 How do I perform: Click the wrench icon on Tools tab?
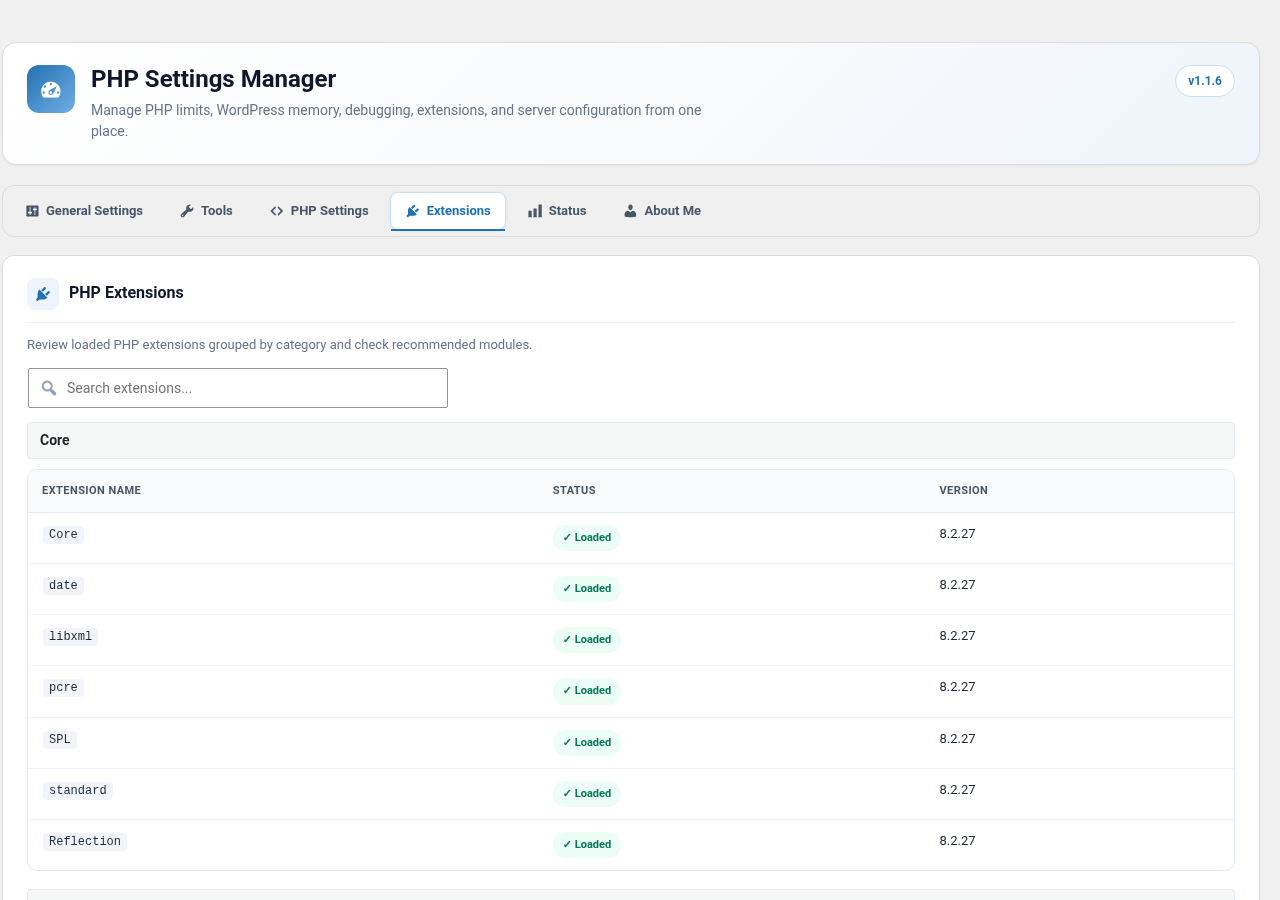point(187,211)
